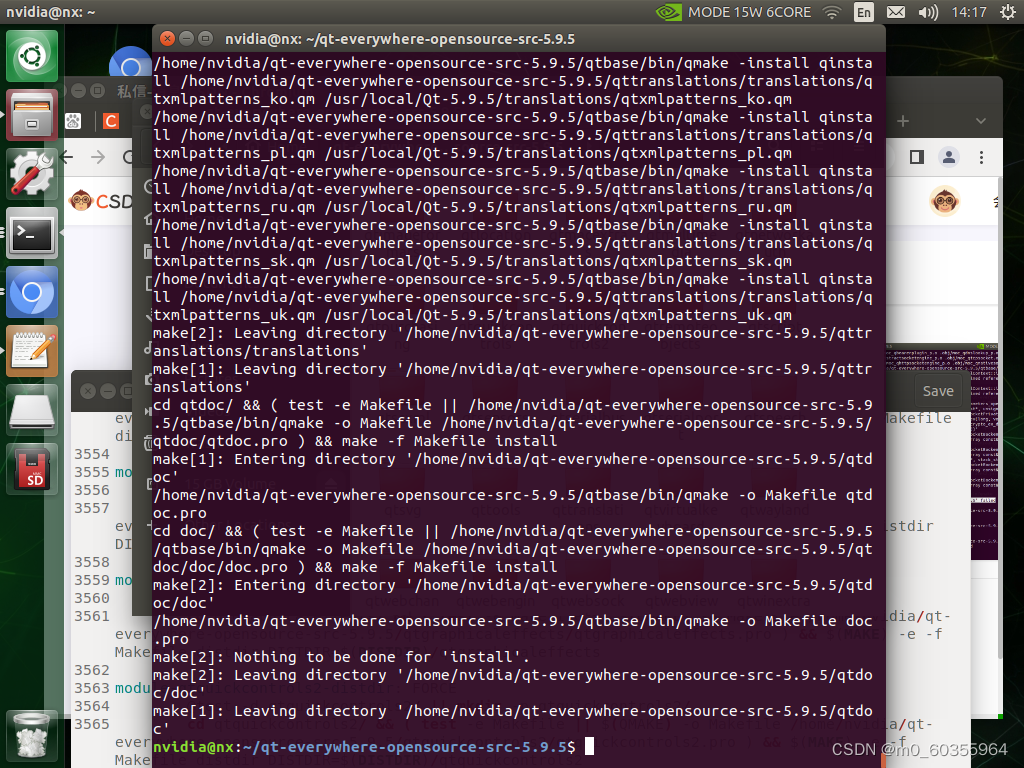Open the Wi-Fi network menu
The width and height of the screenshot is (1024, 768).
[832, 12]
